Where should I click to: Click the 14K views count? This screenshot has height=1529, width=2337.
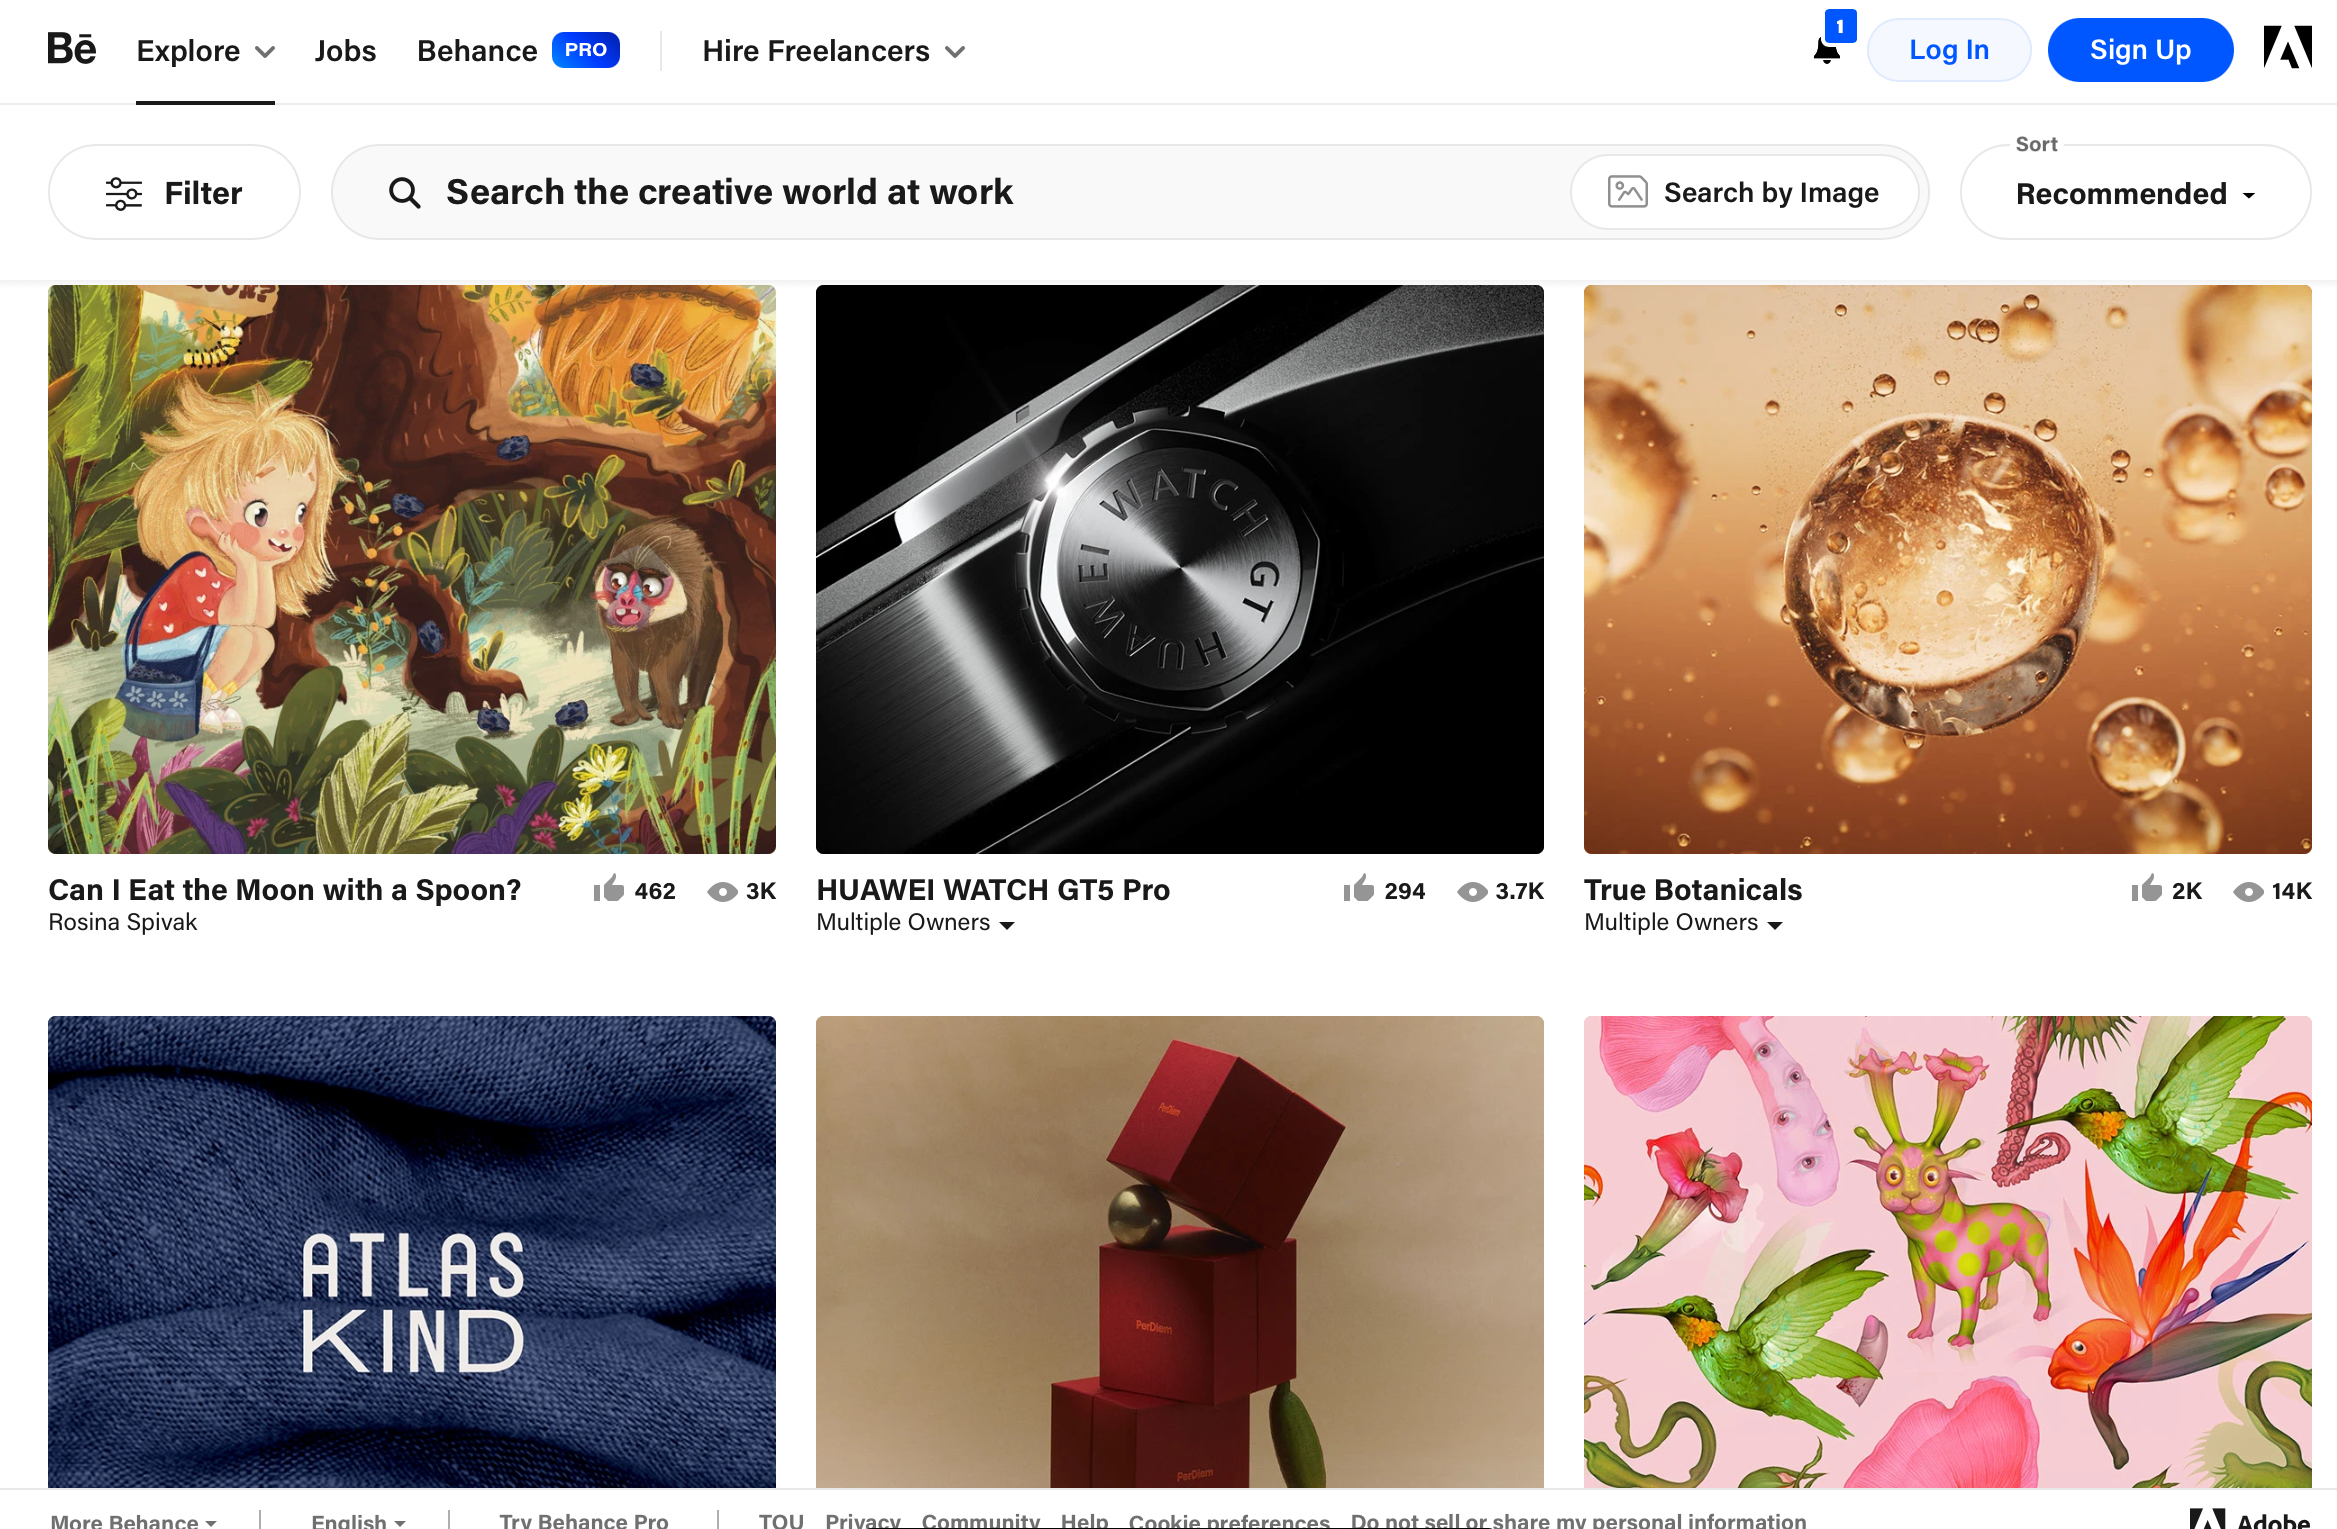click(2291, 891)
